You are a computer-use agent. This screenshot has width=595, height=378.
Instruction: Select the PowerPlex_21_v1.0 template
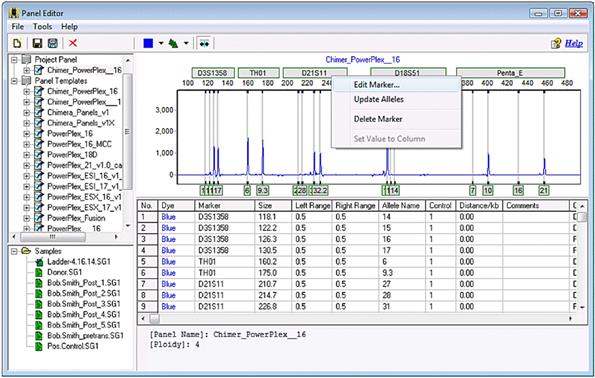84,165
